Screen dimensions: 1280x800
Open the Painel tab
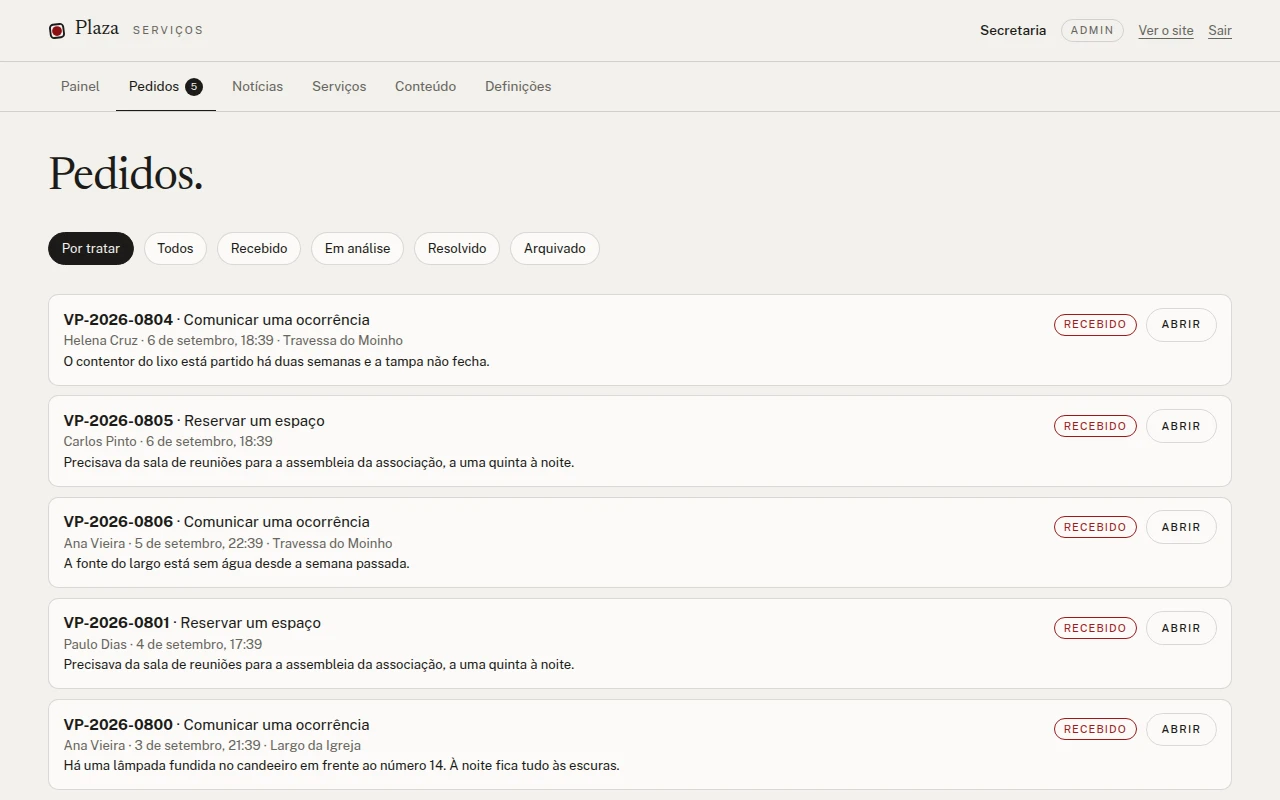80,86
